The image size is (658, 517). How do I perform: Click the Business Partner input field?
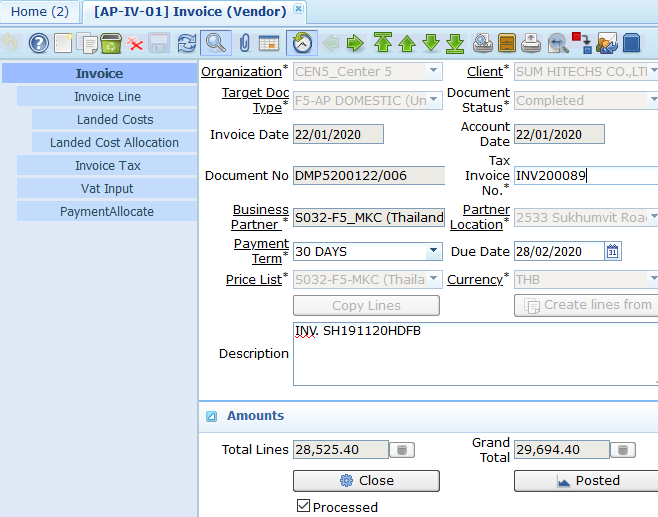click(x=369, y=217)
